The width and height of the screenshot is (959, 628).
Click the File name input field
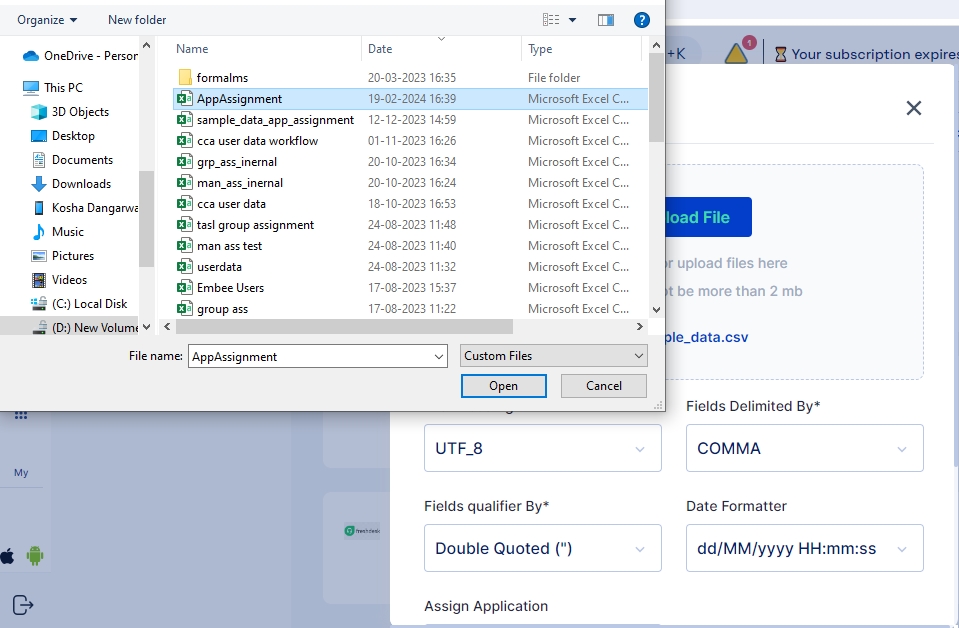point(310,356)
